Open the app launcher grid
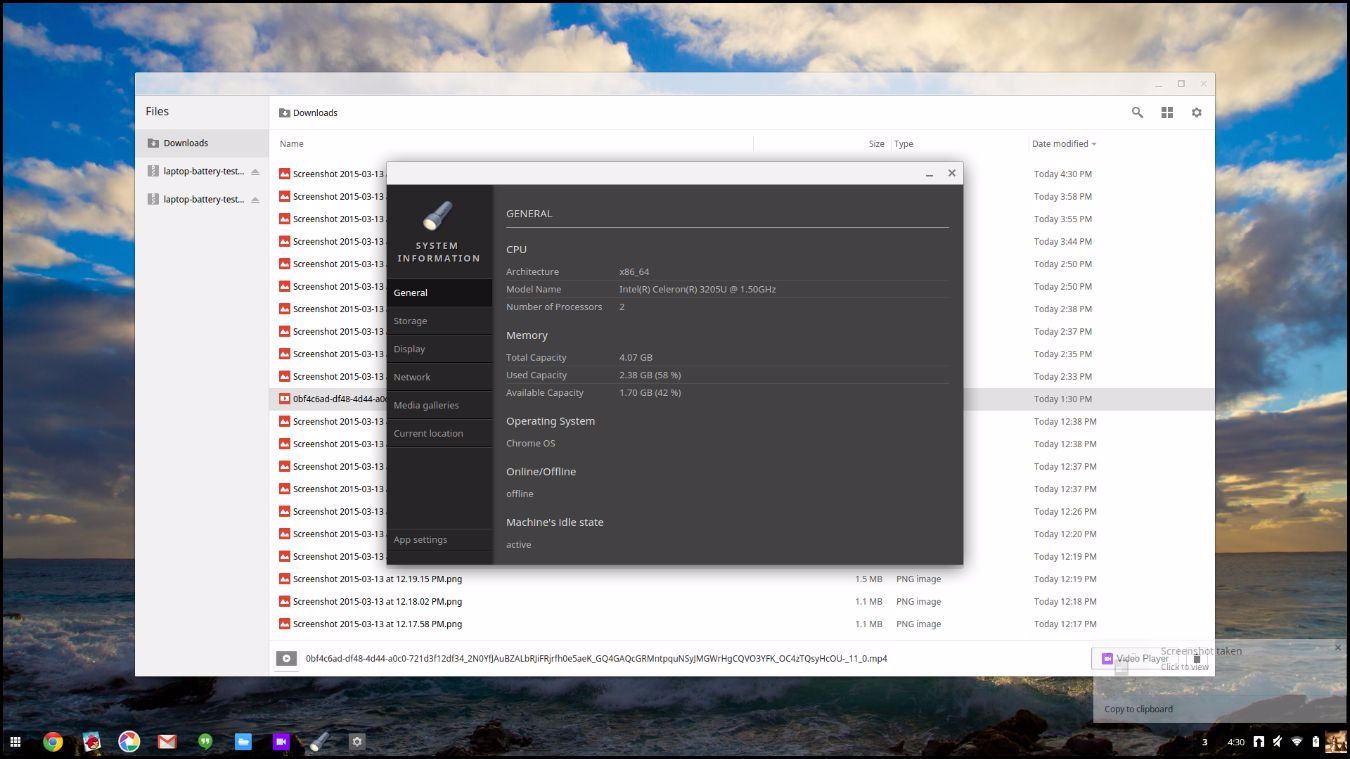Image resolution: width=1350 pixels, height=759 pixels. (x=15, y=742)
